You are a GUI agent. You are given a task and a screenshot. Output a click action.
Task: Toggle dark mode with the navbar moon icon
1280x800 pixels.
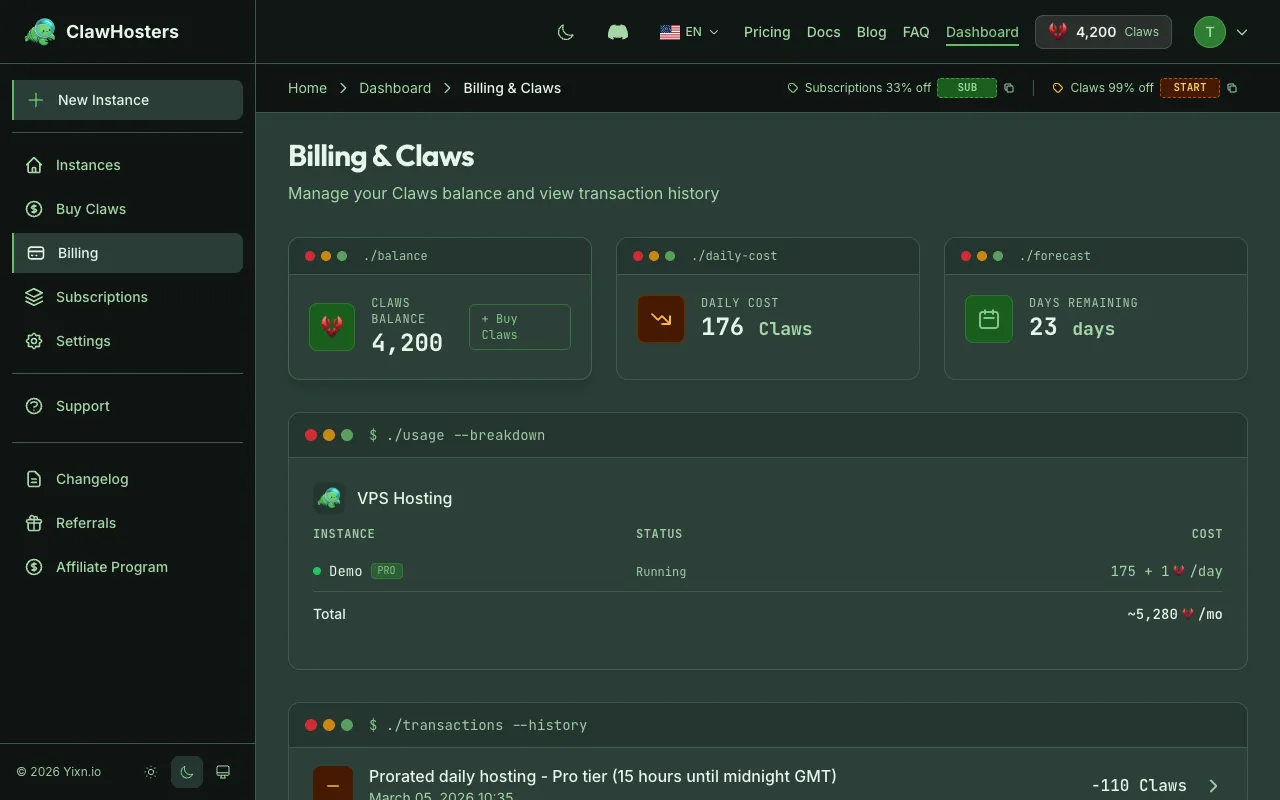pos(565,31)
